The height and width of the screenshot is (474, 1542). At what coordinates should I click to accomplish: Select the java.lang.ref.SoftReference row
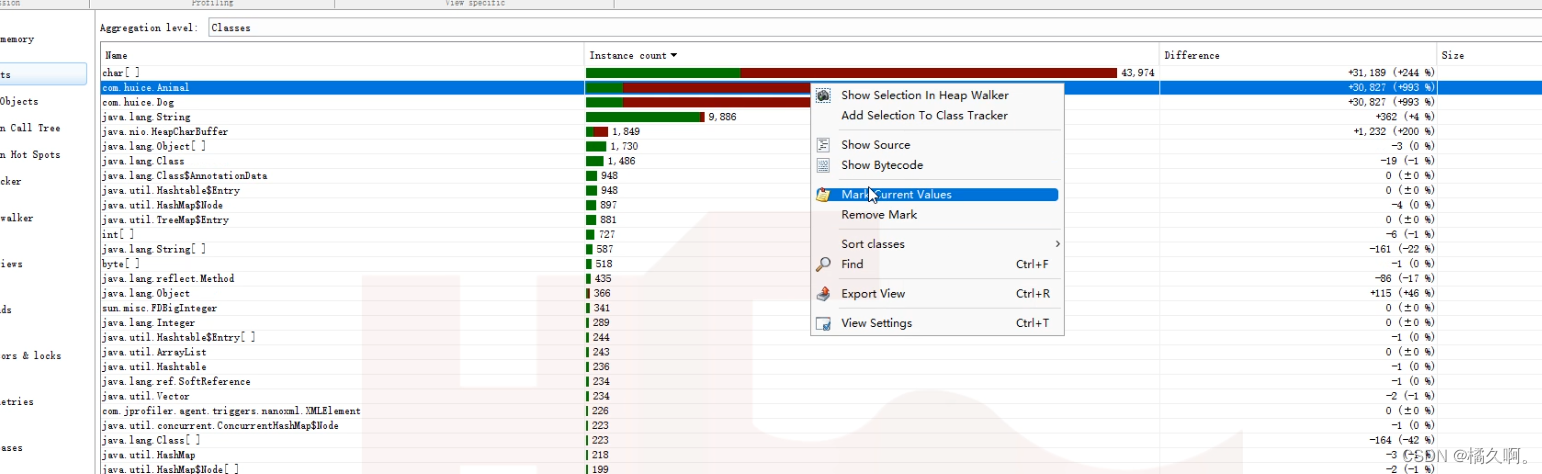pos(821,381)
